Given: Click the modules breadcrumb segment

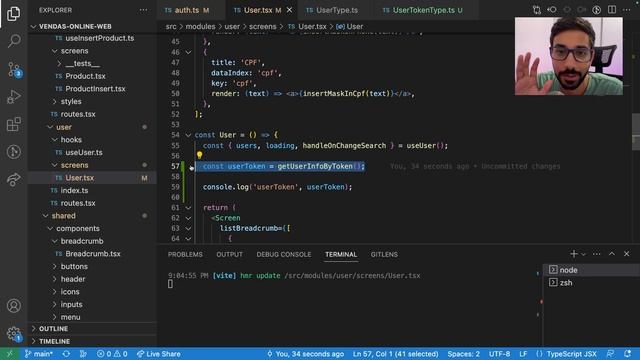Looking at the screenshot, I should click(200, 26).
